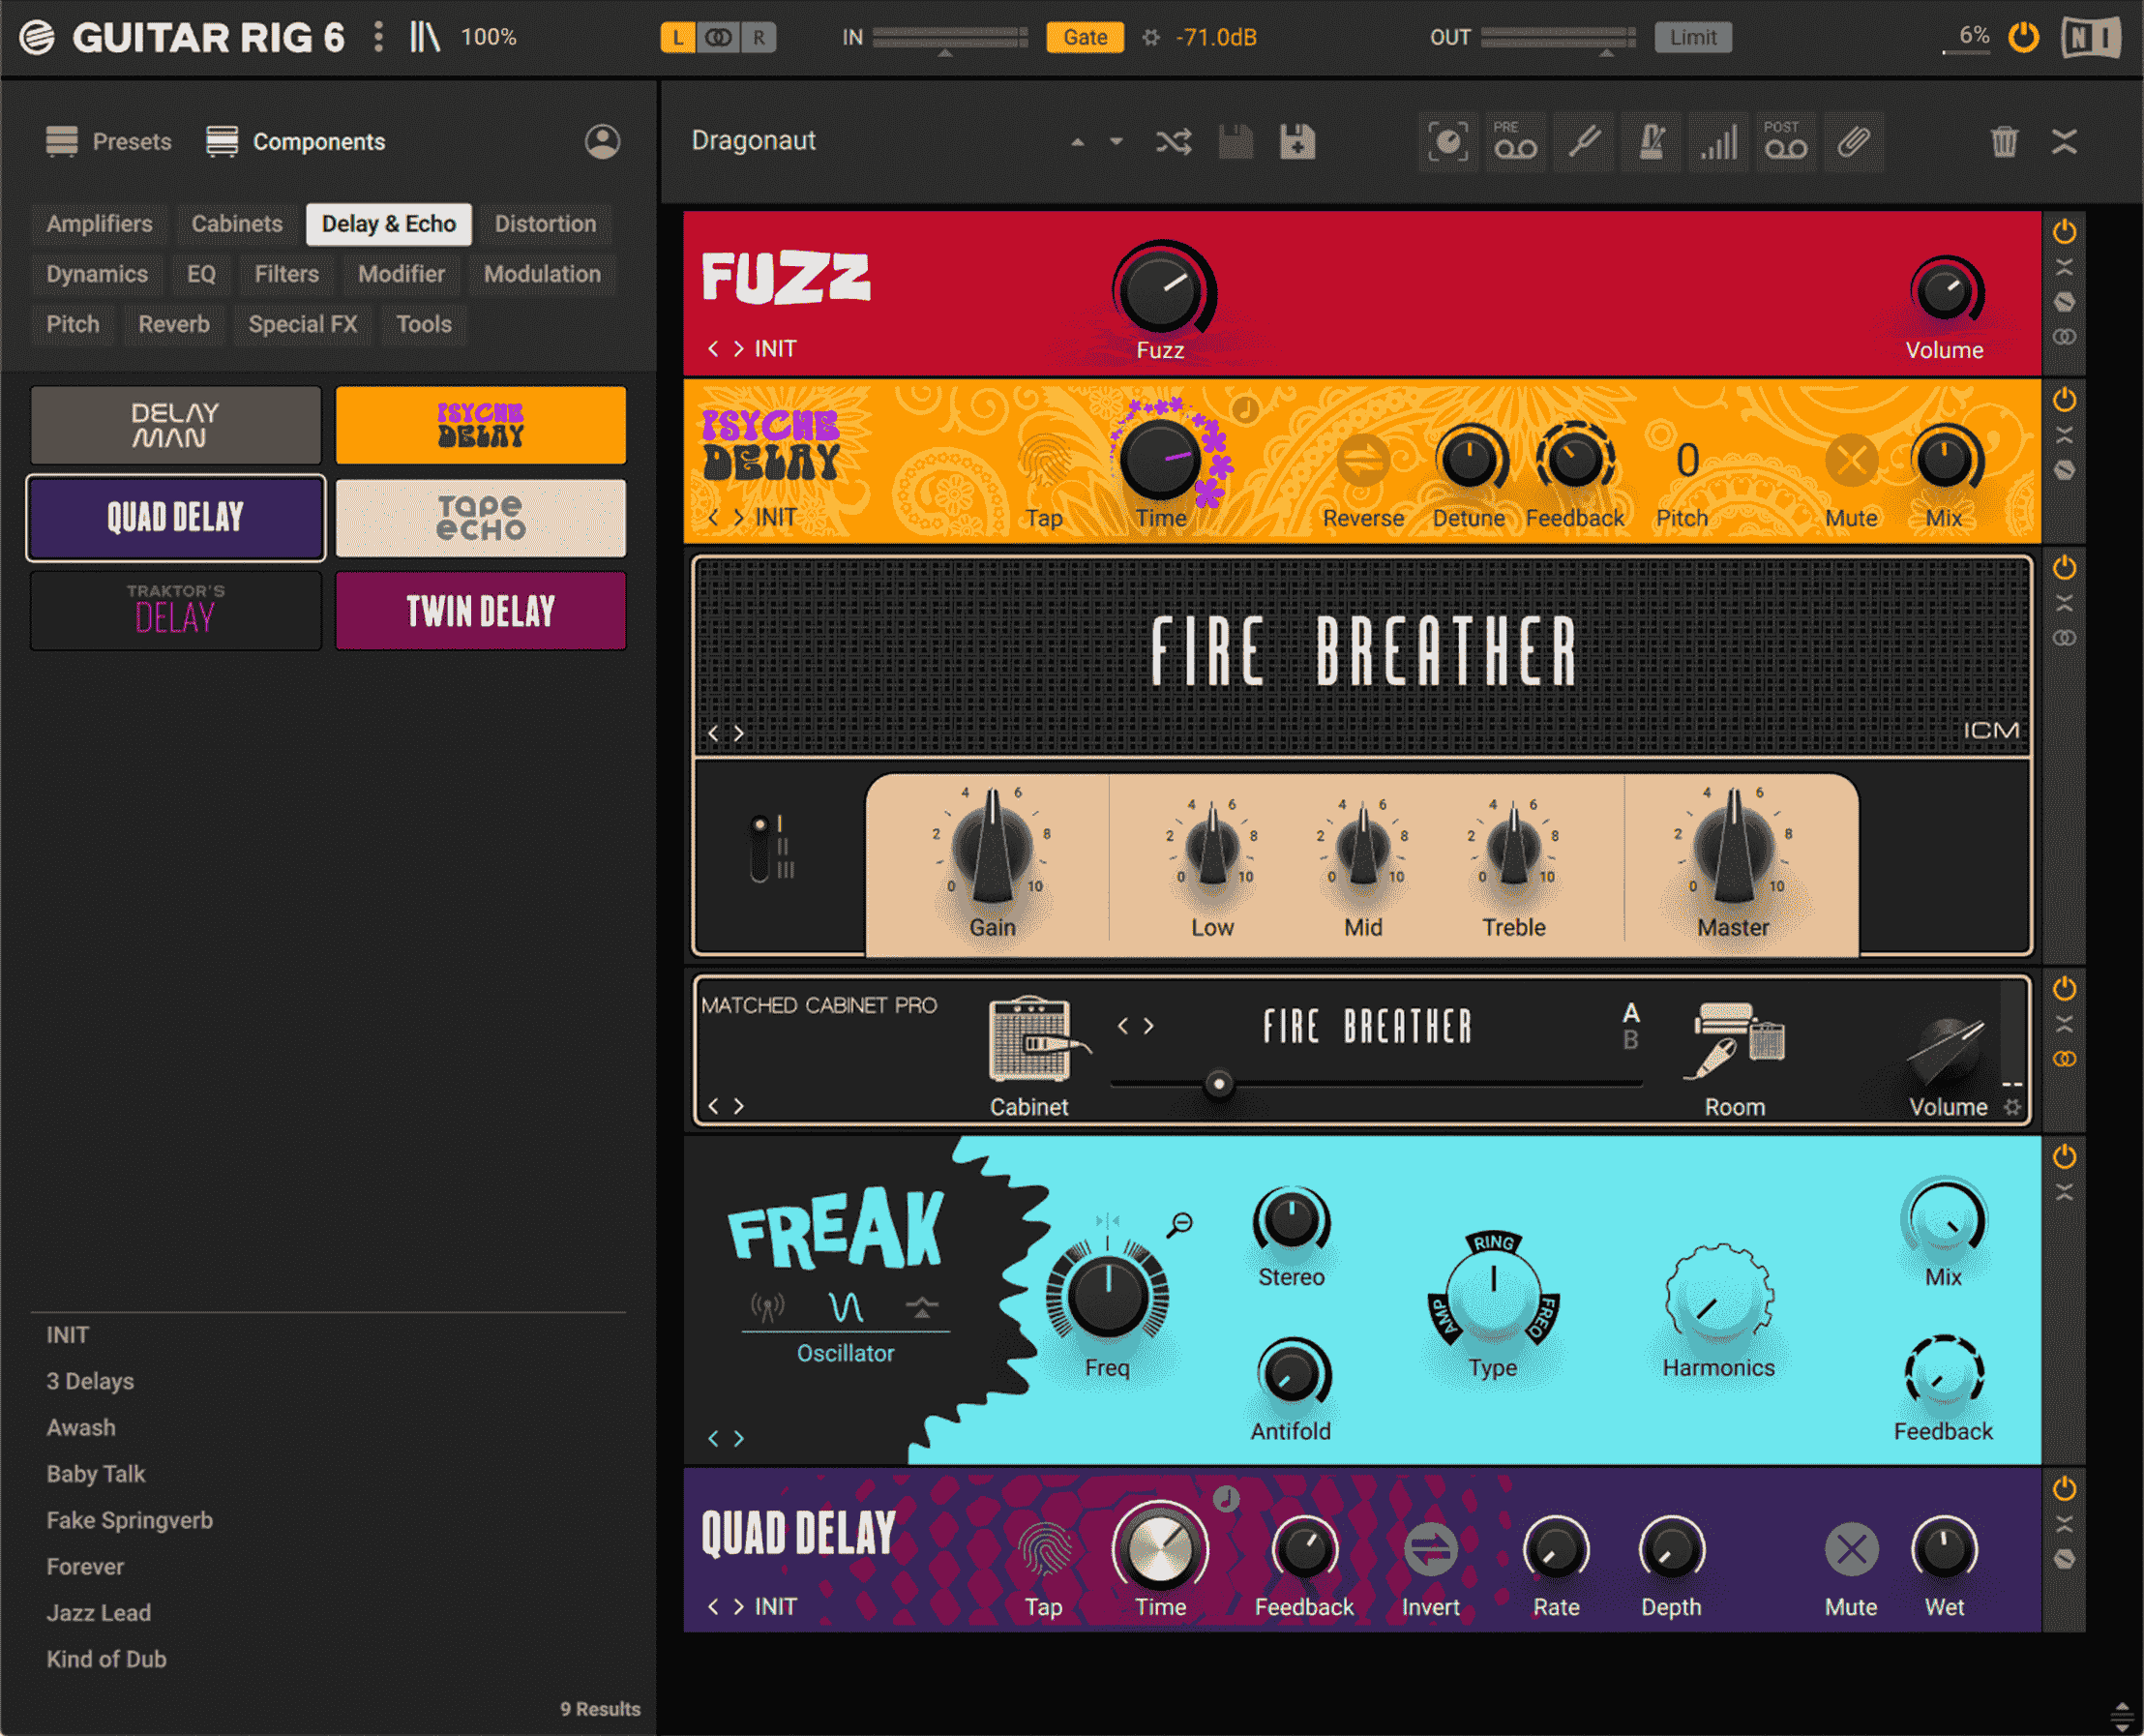Shuffle to a random preset
Screen dimensions: 2144x1736
pyautogui.click(x=1174, y=142)
